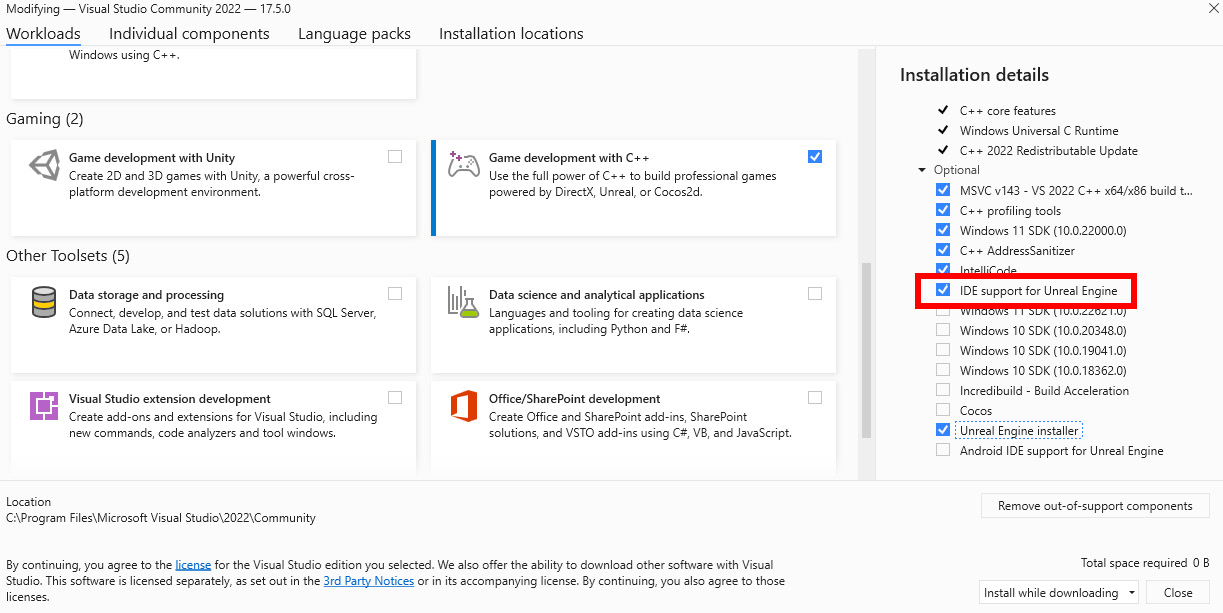Uncheck the Game development with C++ workload
The width and height of the screenshot is (1223, 613).
coord(815,156)
